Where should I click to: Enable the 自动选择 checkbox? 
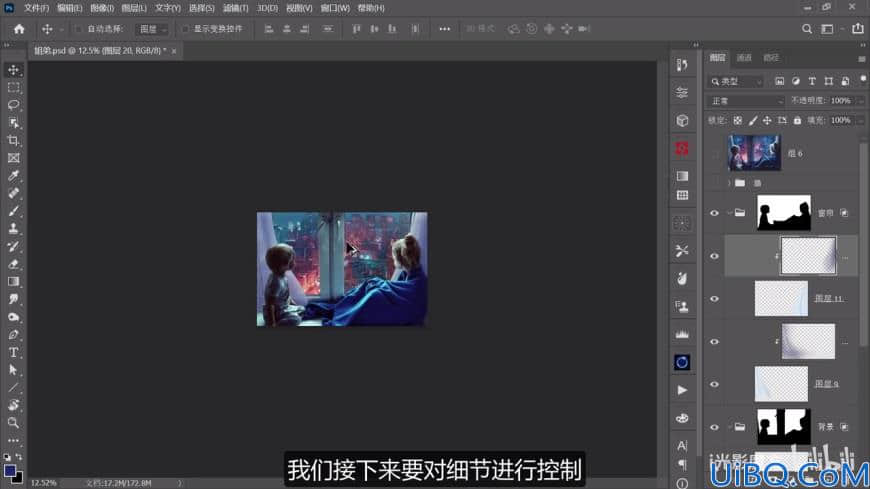coord(78,29)
